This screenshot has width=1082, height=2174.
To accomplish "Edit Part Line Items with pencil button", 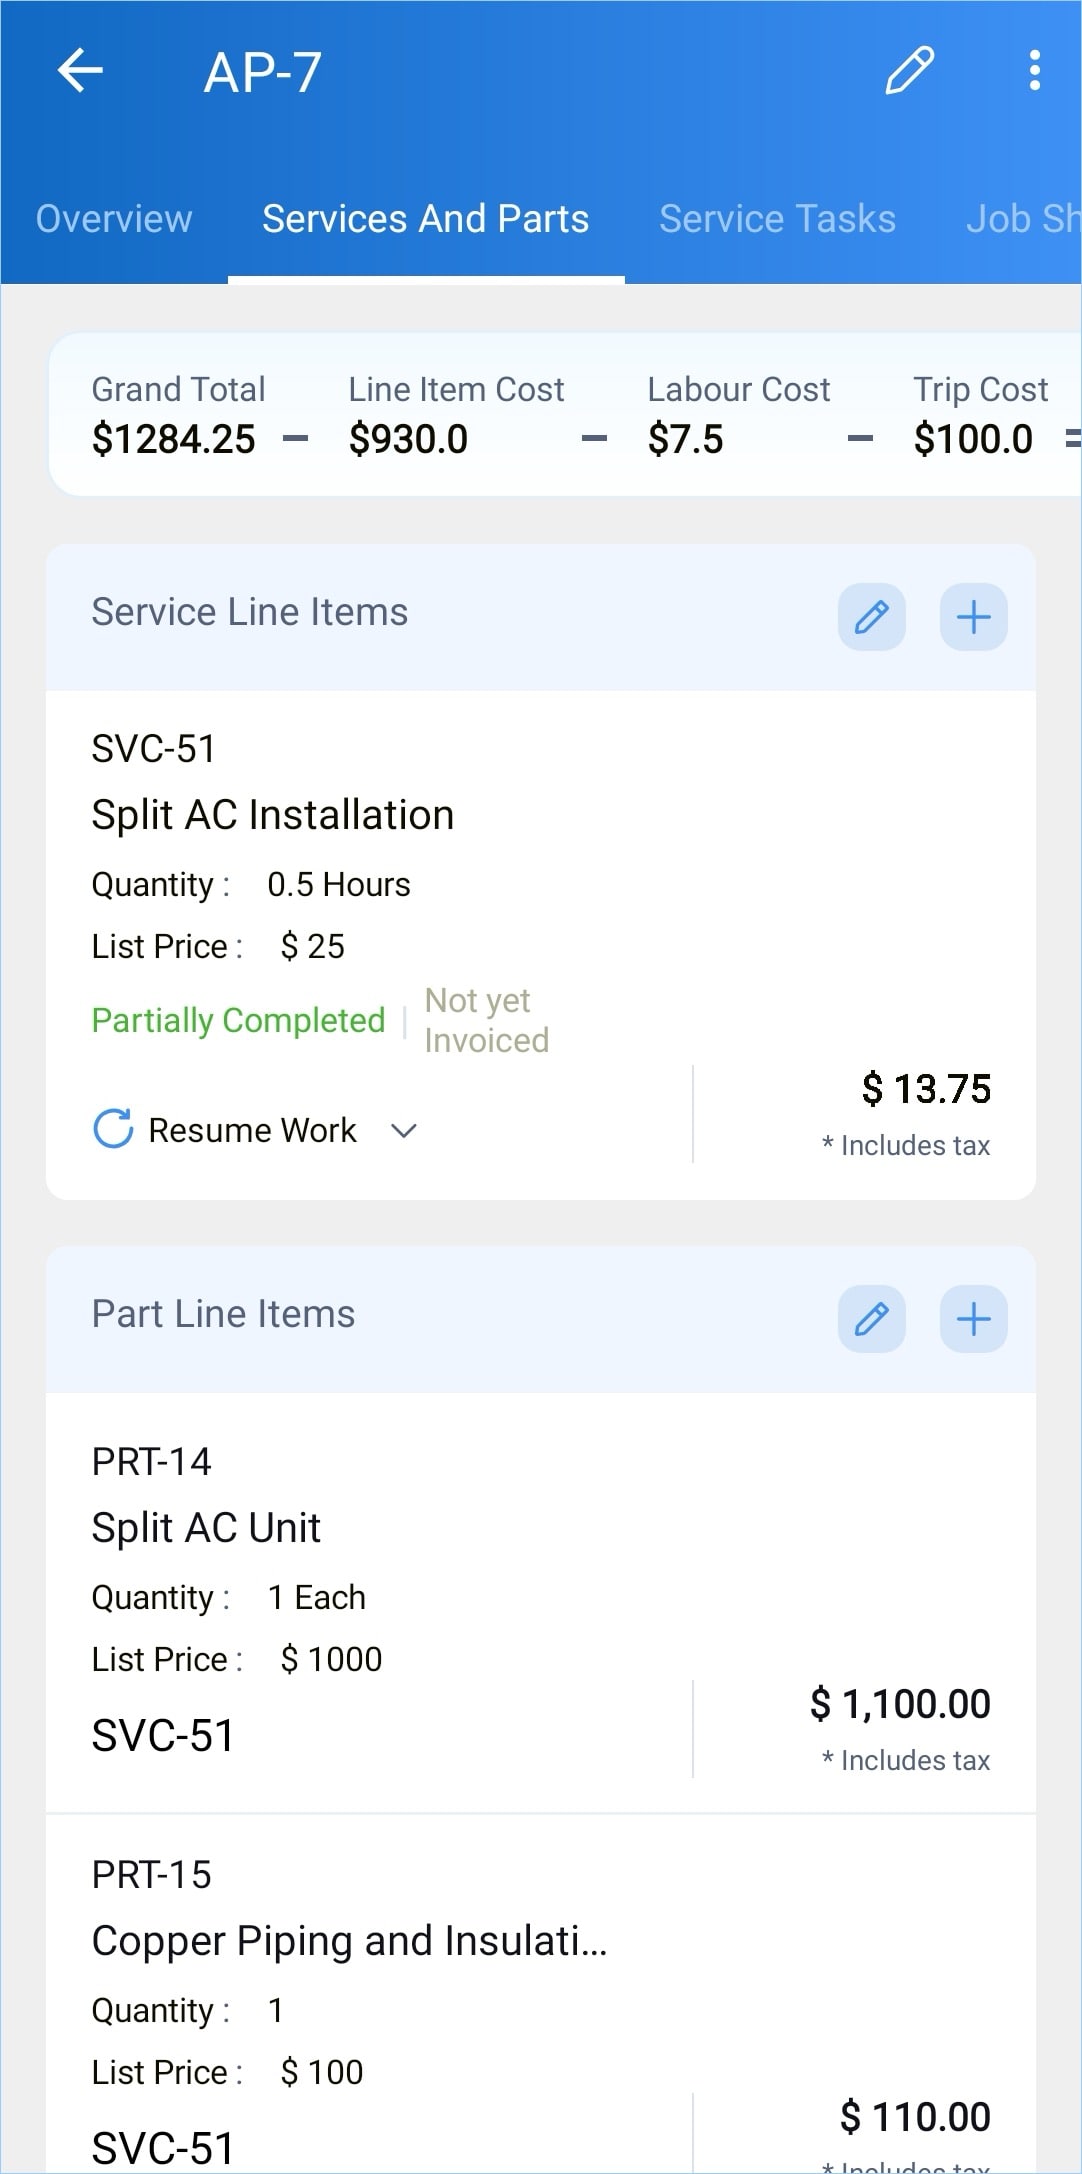I will pyautogui.click(x=871, y=1319).
